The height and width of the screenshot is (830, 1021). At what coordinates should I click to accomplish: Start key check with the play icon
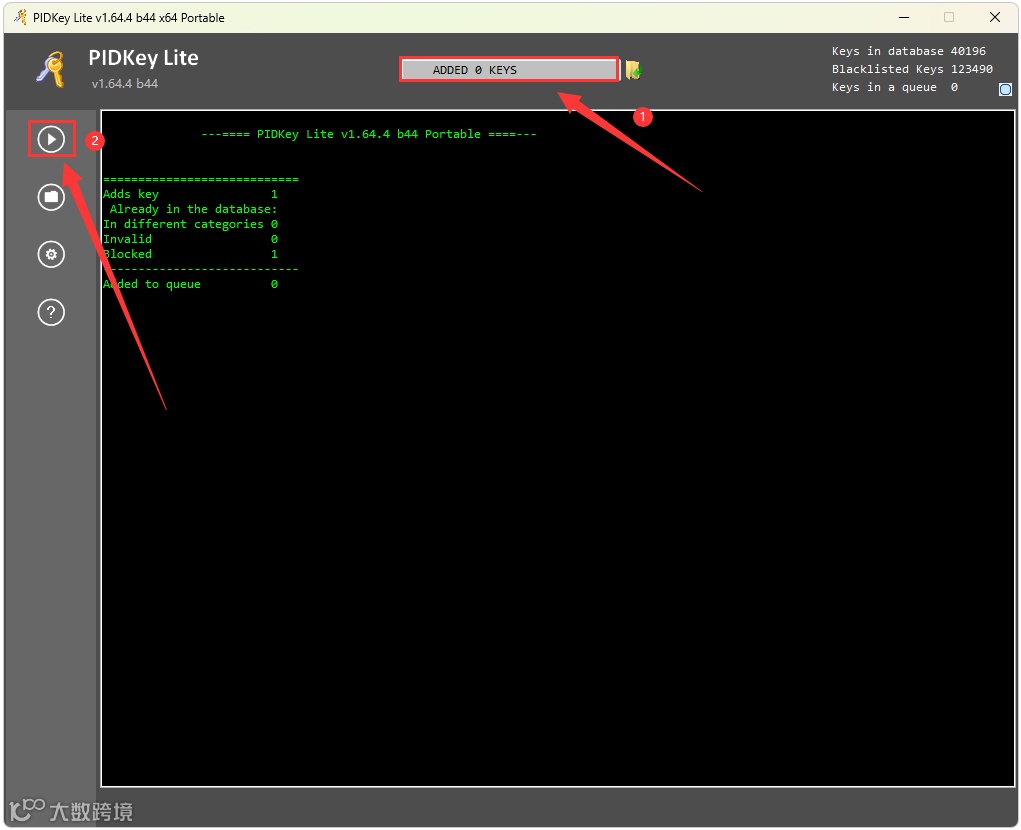click(51, 139)
